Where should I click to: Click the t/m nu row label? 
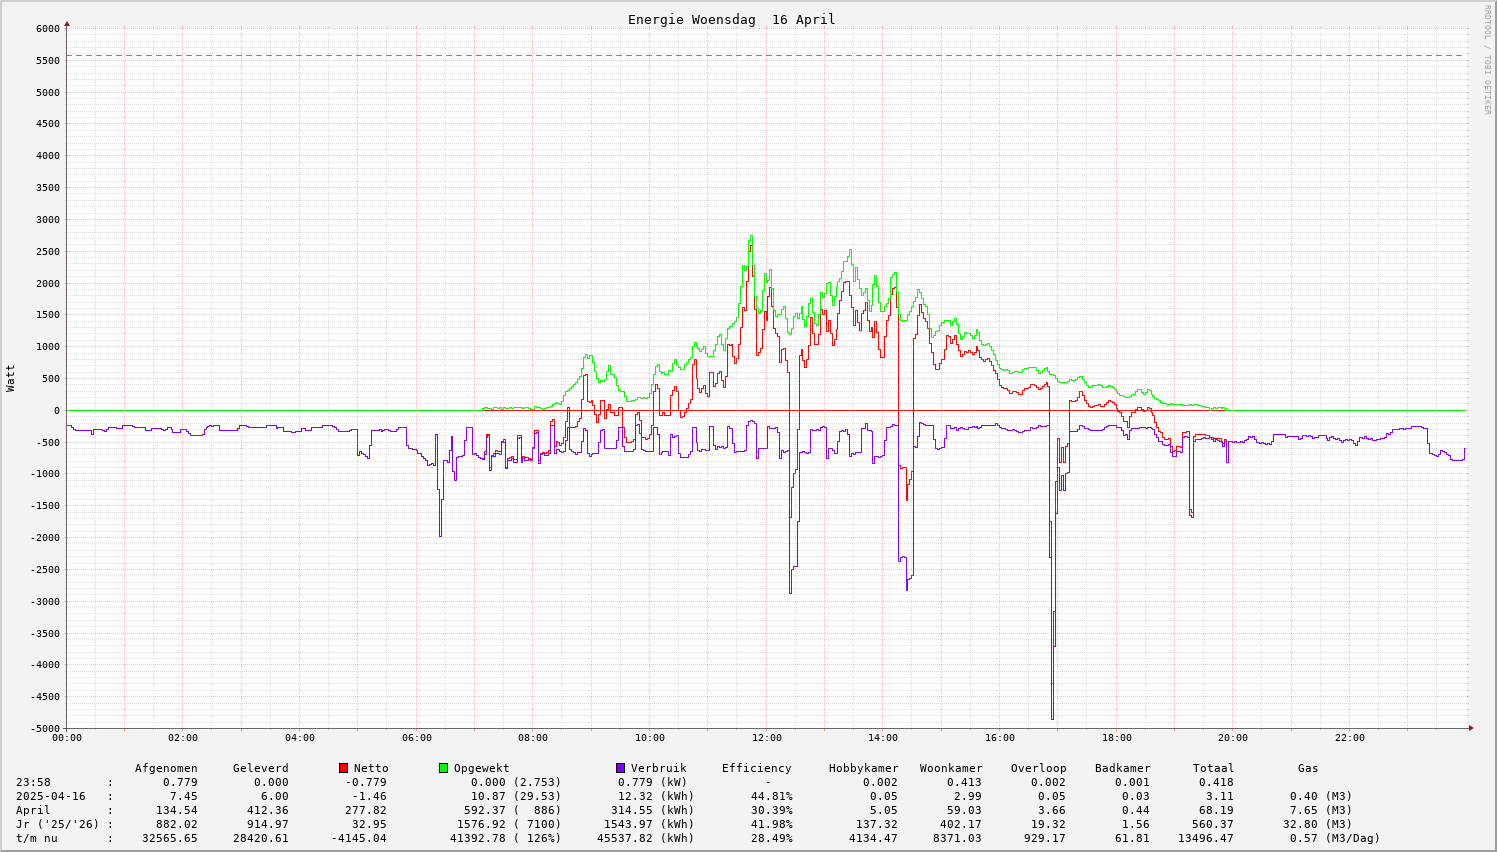click(x=37, y=838)
